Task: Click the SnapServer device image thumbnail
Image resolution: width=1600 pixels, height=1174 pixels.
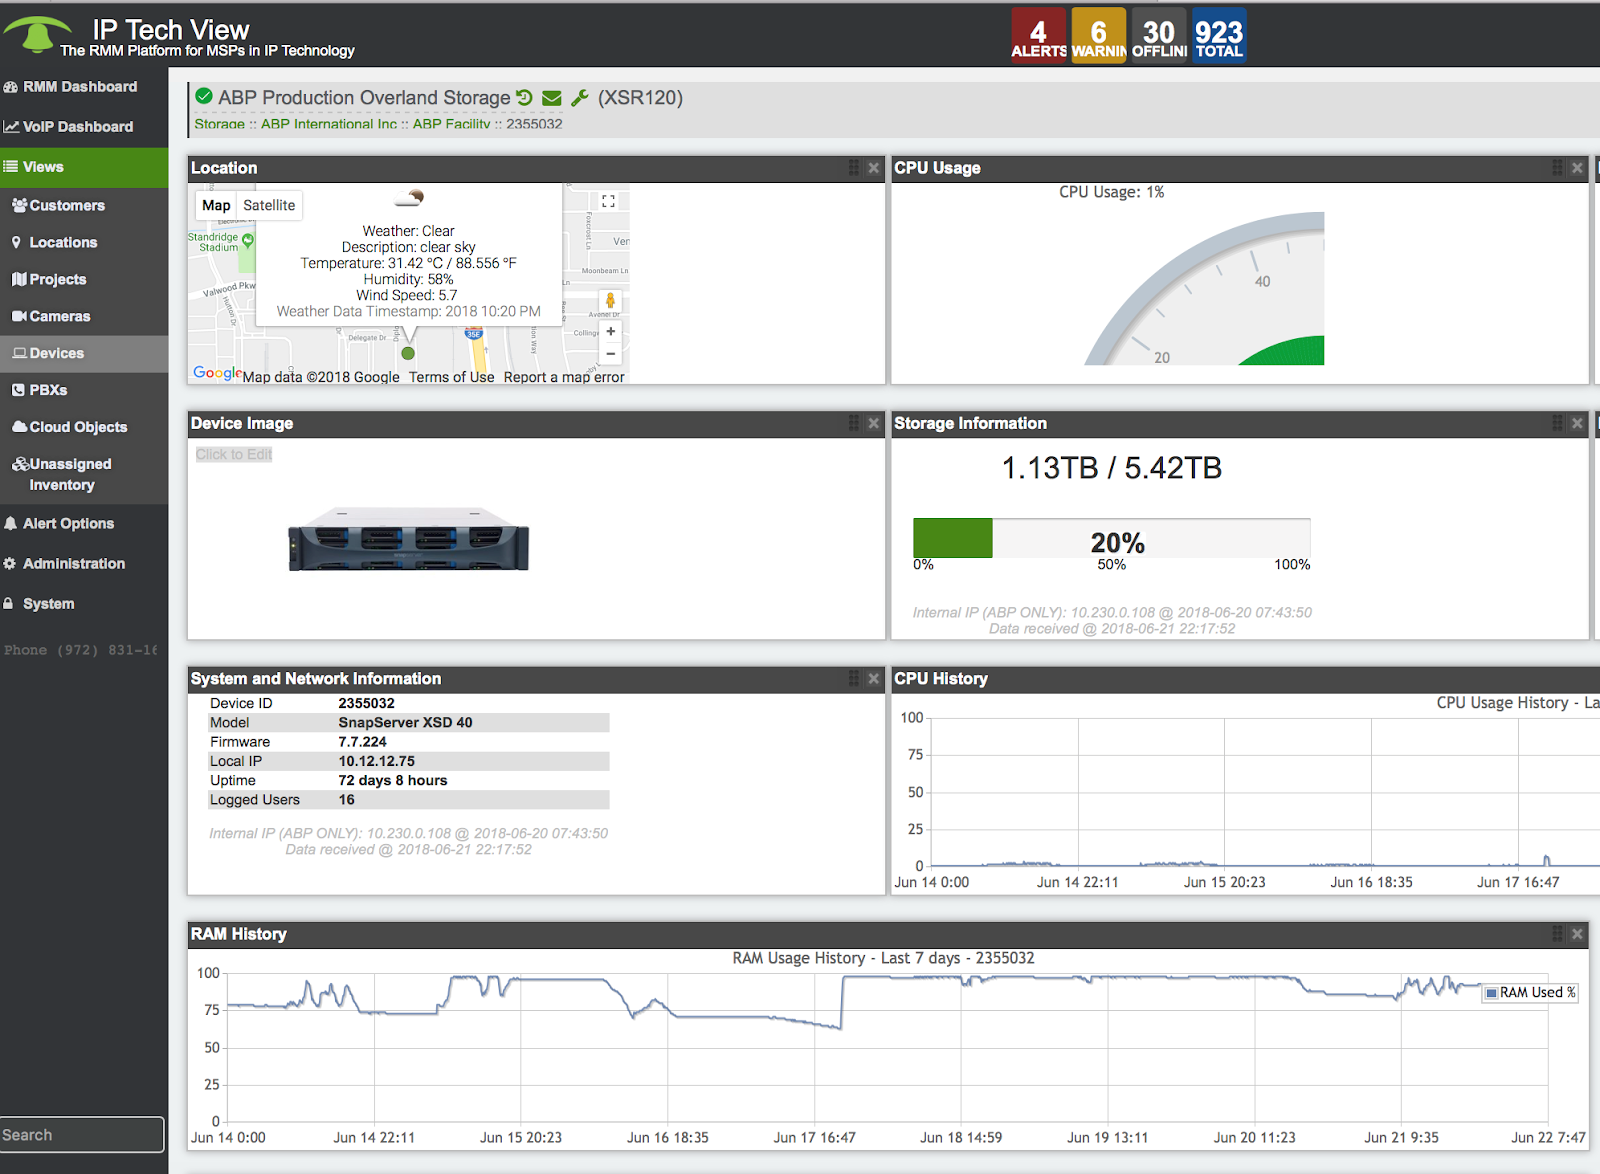Action: click(408, 538)
